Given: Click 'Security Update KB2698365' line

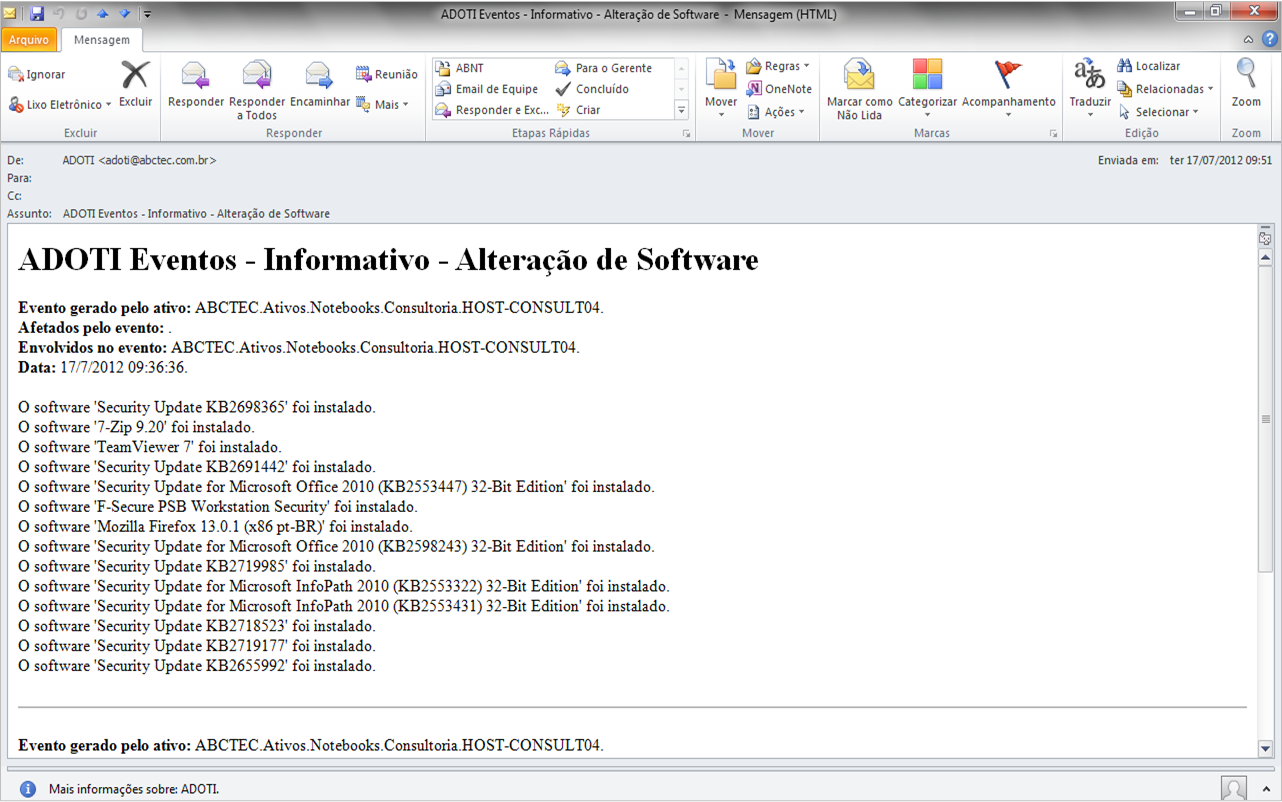Looking at the screenshot, I should (x=197, y=407).
